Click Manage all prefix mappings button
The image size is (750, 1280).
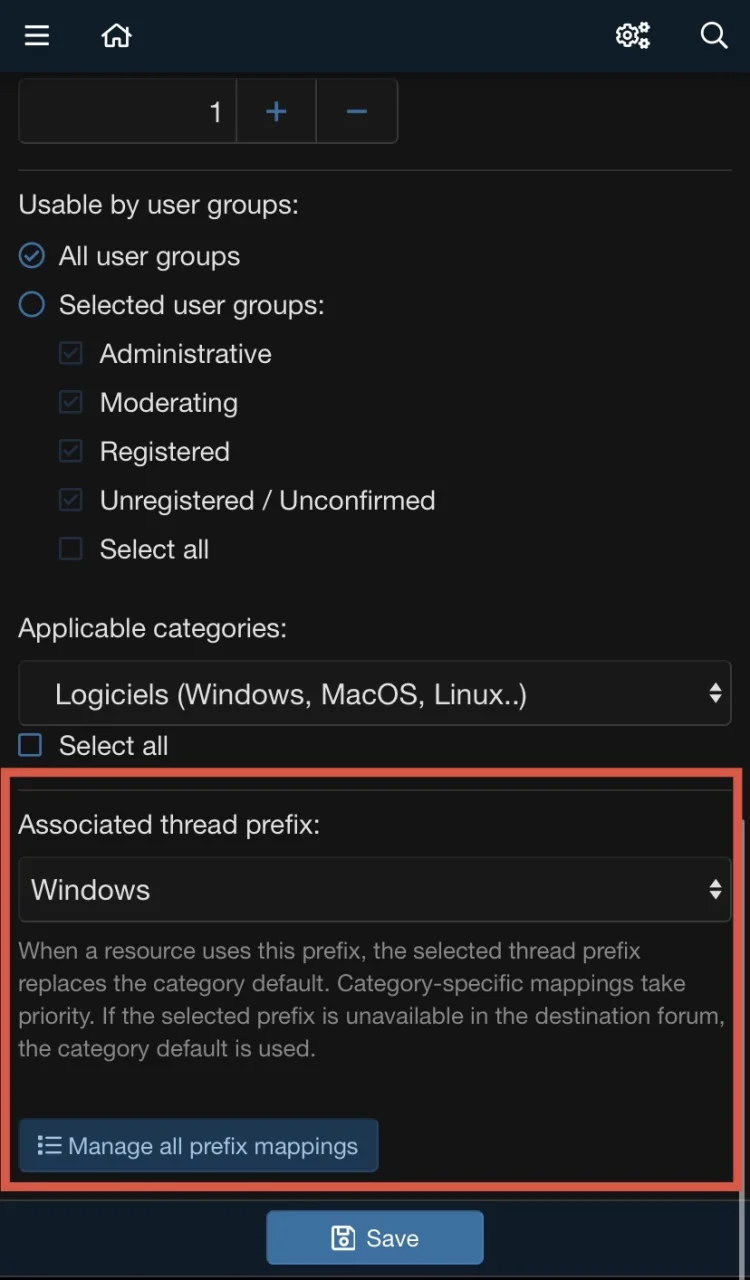[x=198, y=1145]
